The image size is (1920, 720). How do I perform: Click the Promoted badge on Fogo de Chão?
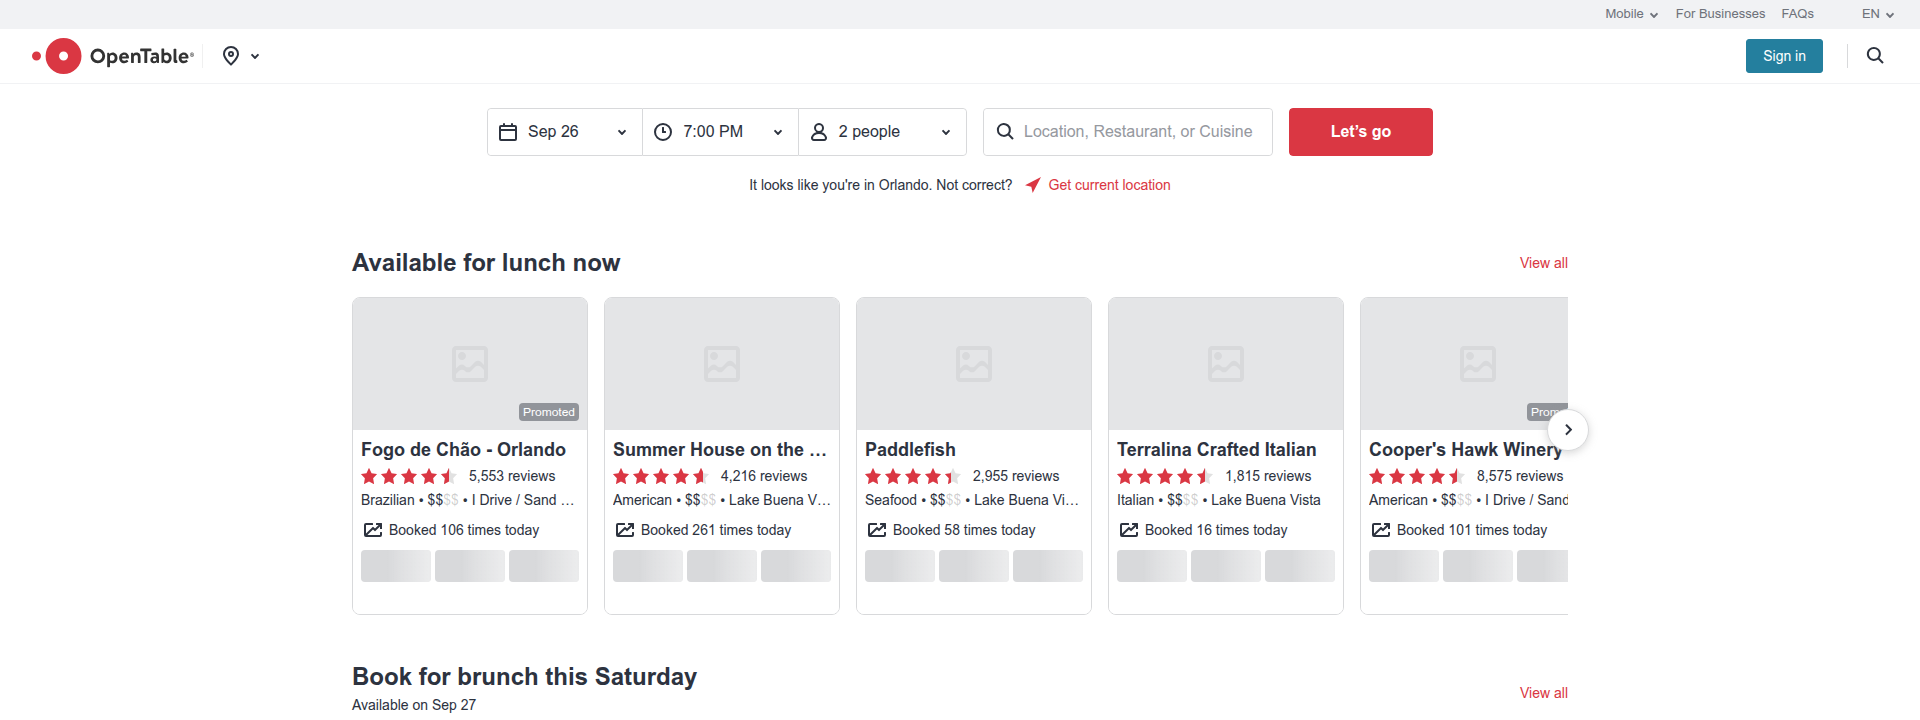point(549,412)
